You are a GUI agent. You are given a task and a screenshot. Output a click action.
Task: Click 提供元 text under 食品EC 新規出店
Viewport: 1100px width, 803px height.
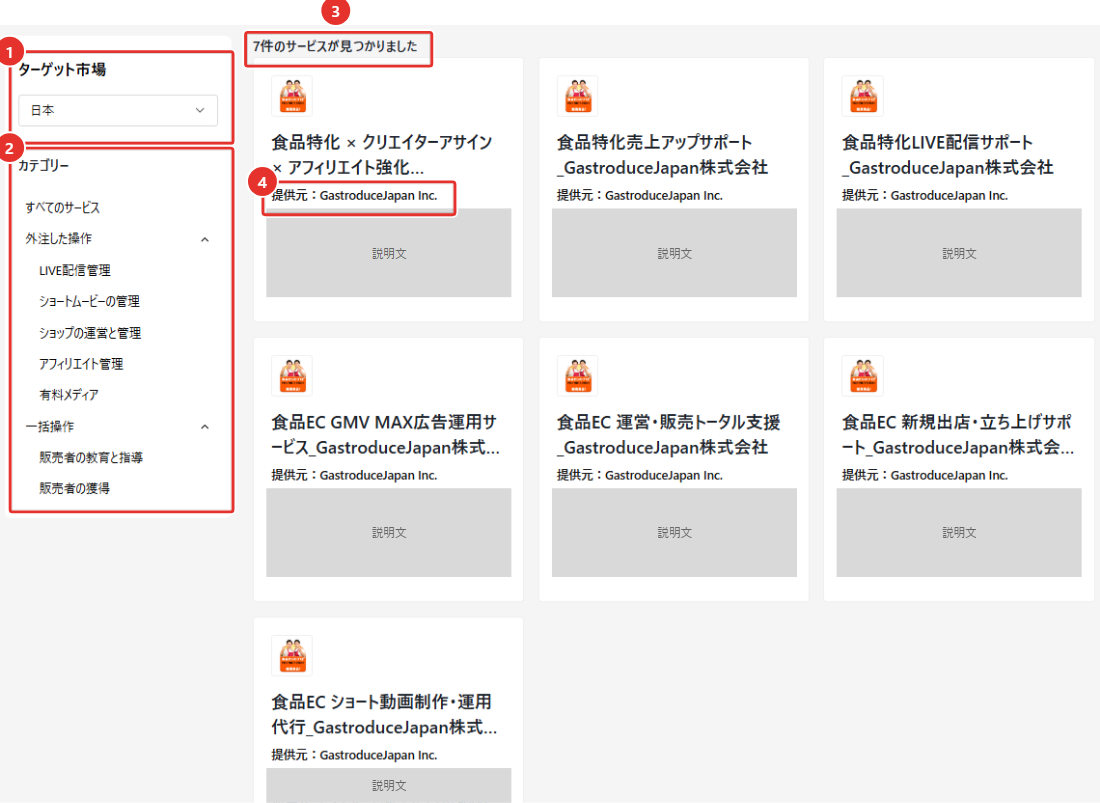point(925,475)
